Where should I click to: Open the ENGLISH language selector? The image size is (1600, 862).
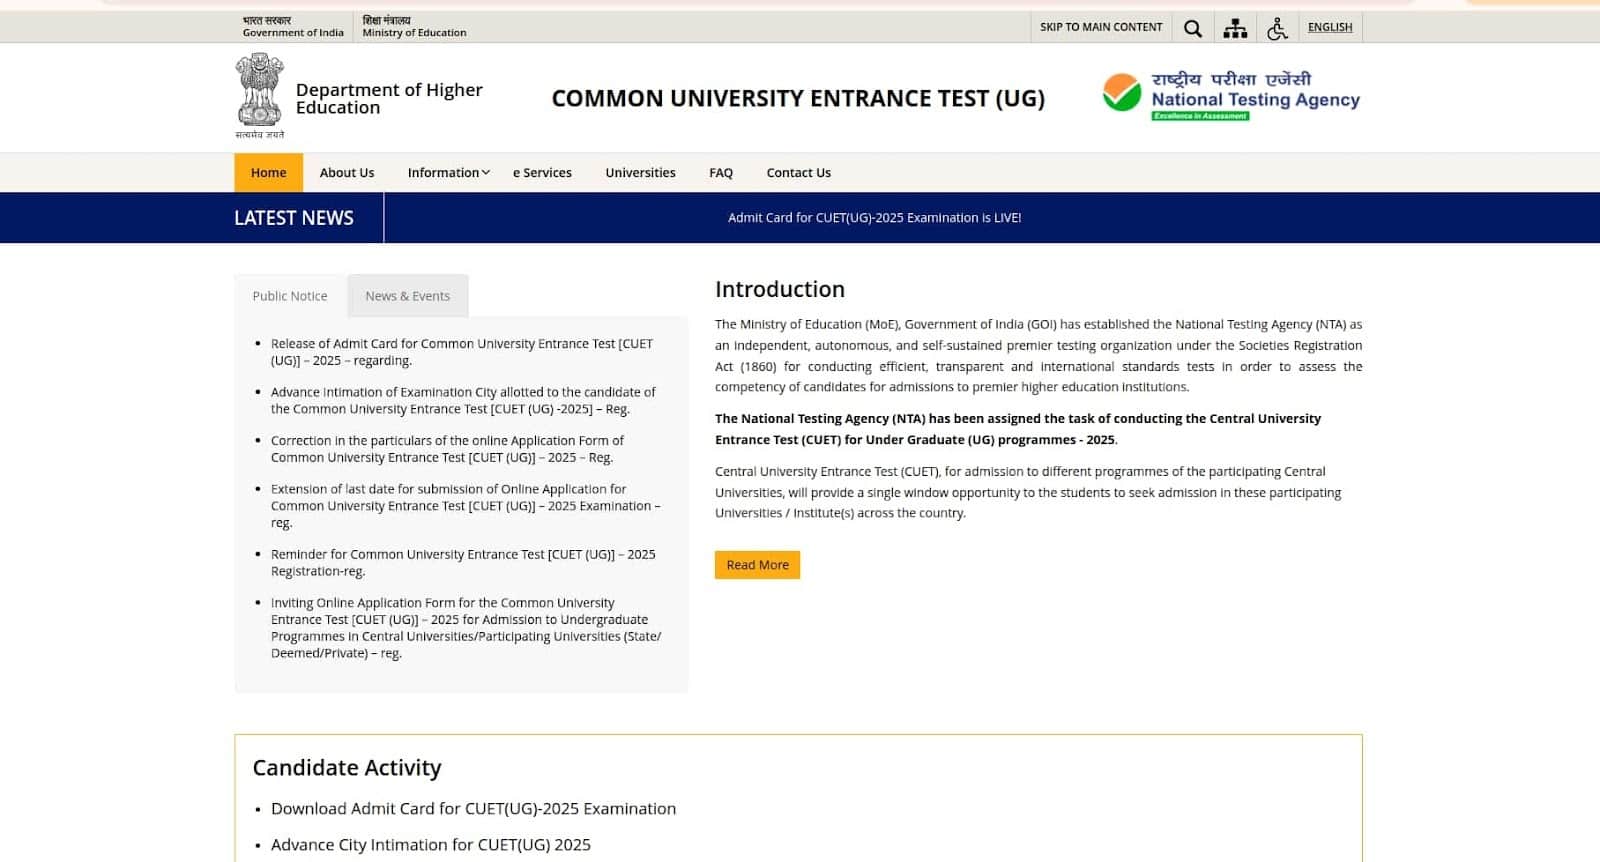click(x=1329, y=27)
